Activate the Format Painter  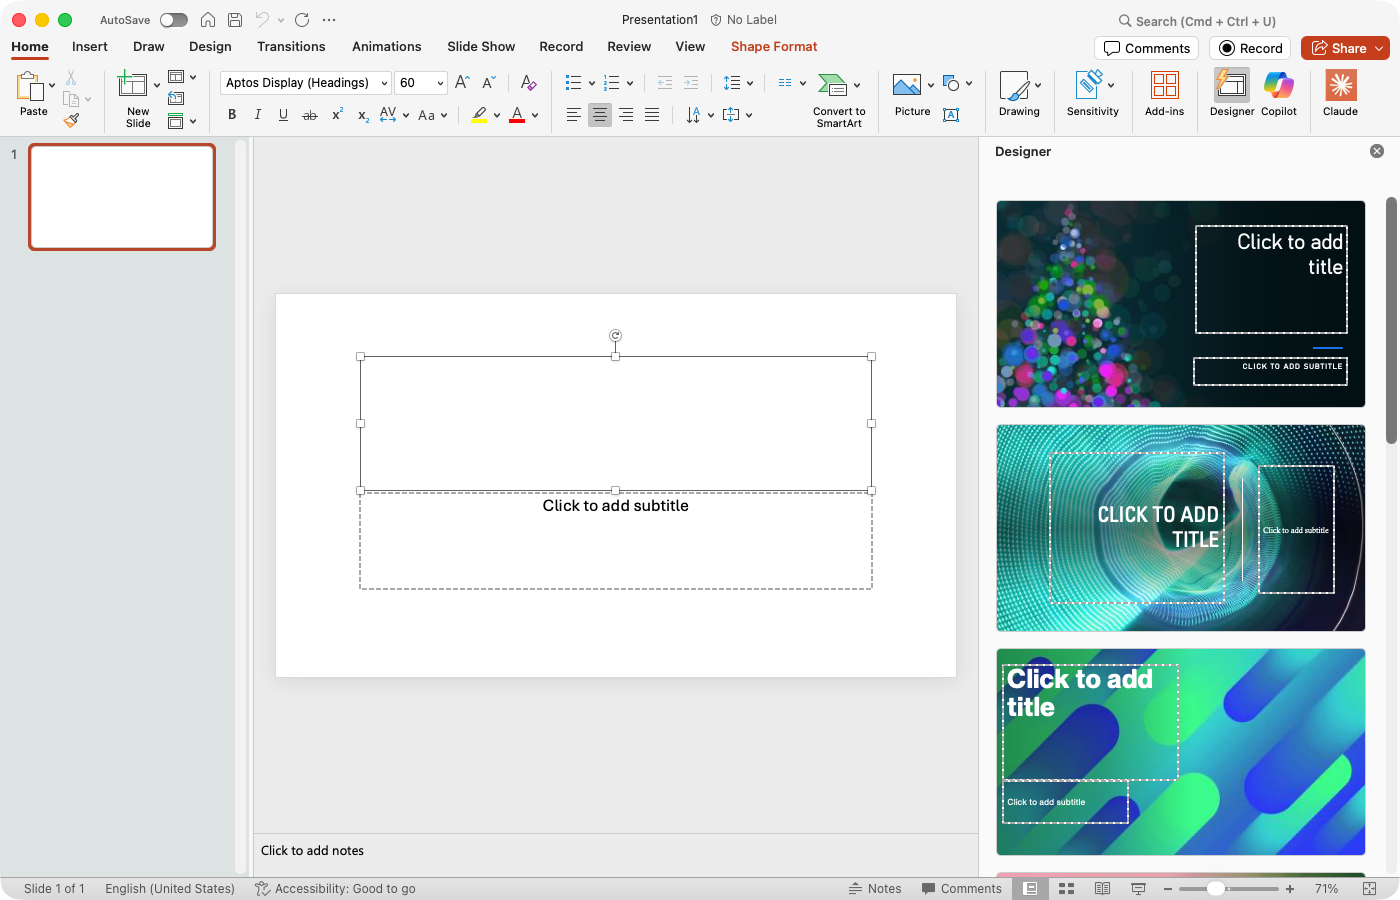(71, 120)
